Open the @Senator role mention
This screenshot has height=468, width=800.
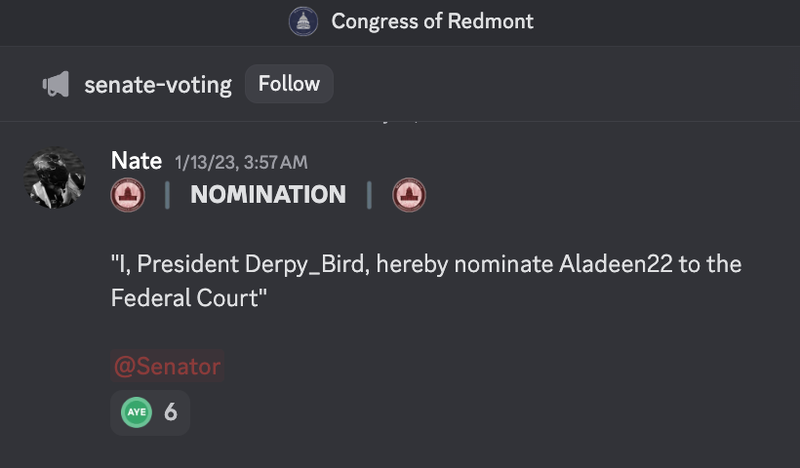167,366
